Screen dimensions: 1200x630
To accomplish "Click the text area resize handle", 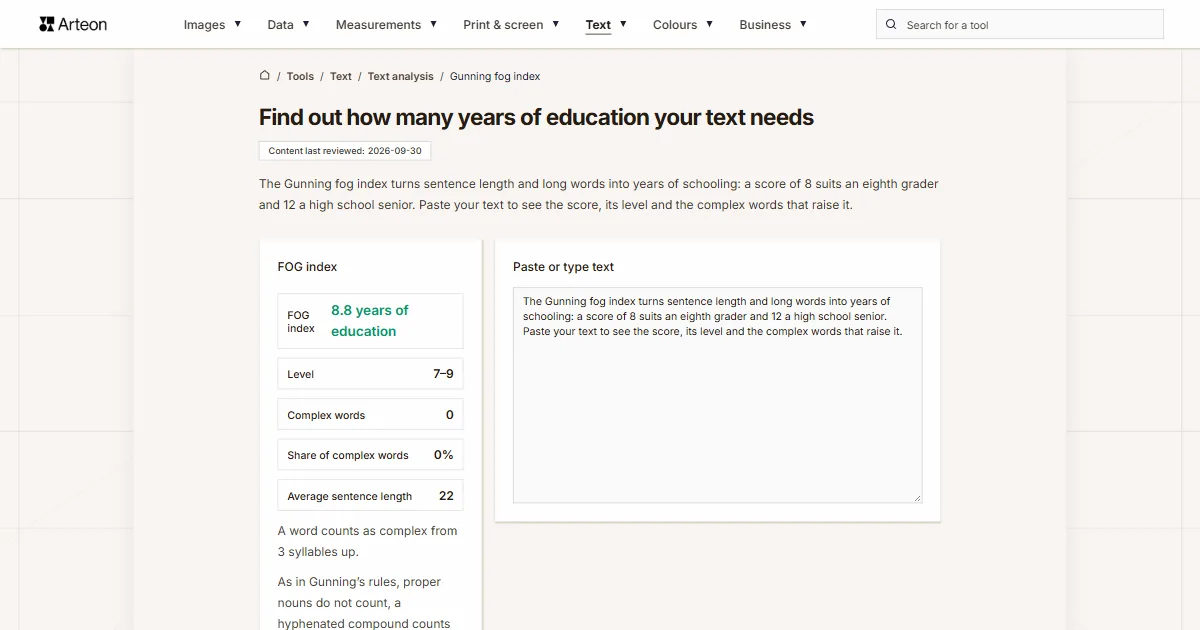I will pos(916,497).
